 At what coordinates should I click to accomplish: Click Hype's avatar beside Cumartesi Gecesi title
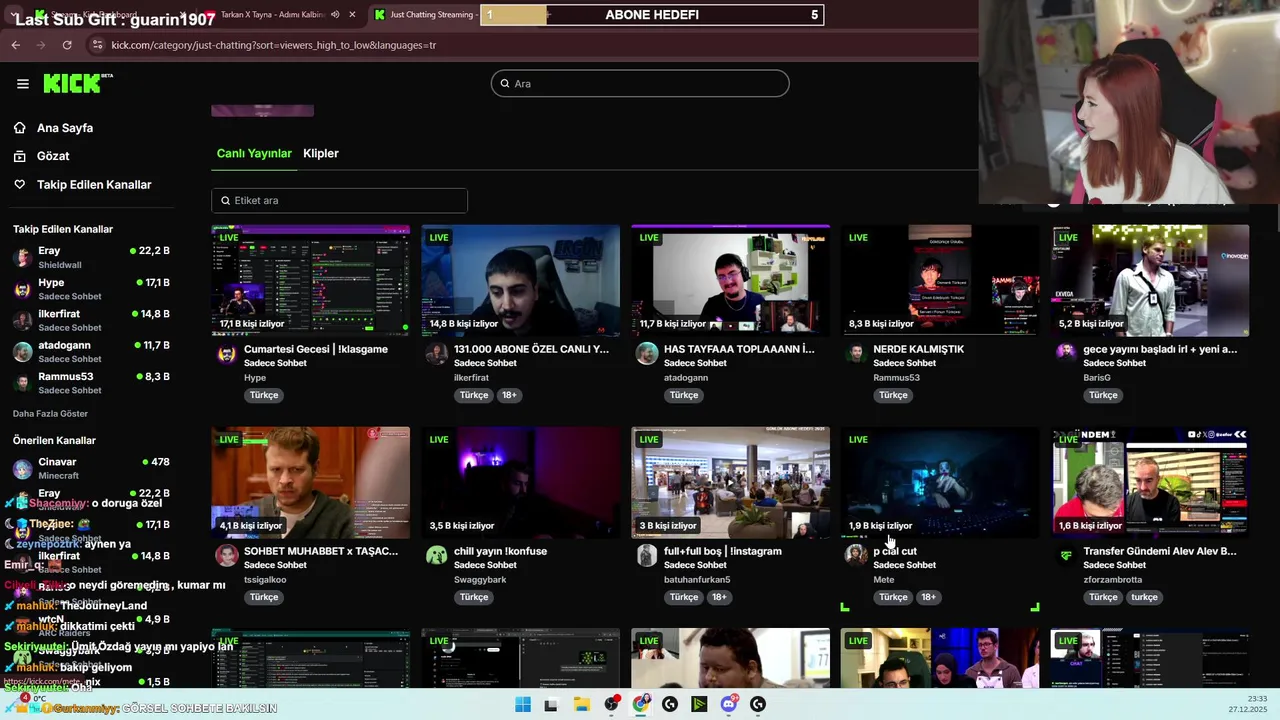click(227, 354)
